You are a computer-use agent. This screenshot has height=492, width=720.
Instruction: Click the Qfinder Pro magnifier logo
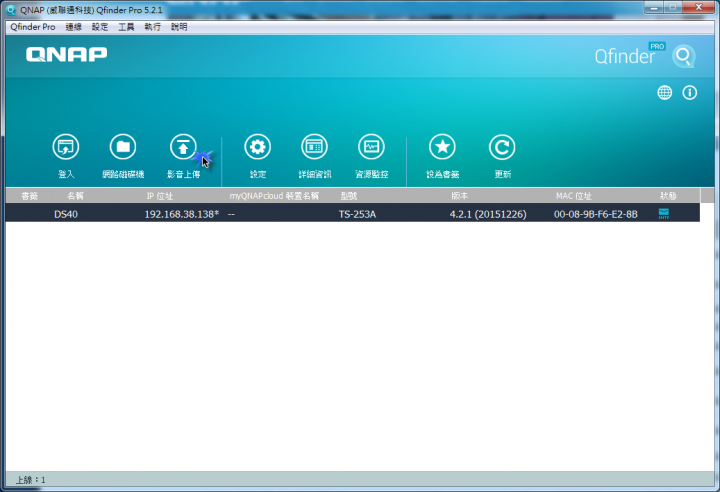tap(684, 56)
